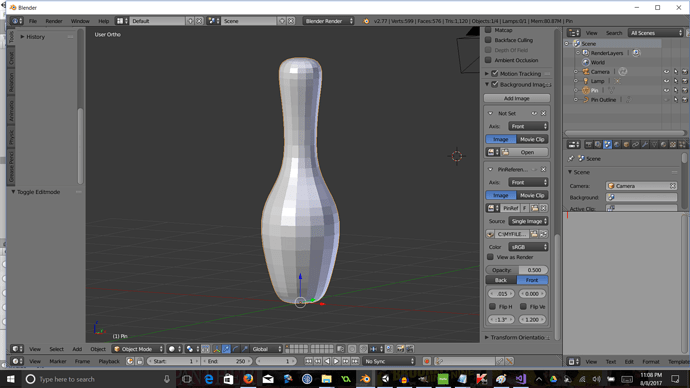
Task: Open the Window menu
Action: pyautogui.click(x=80, y=21)
